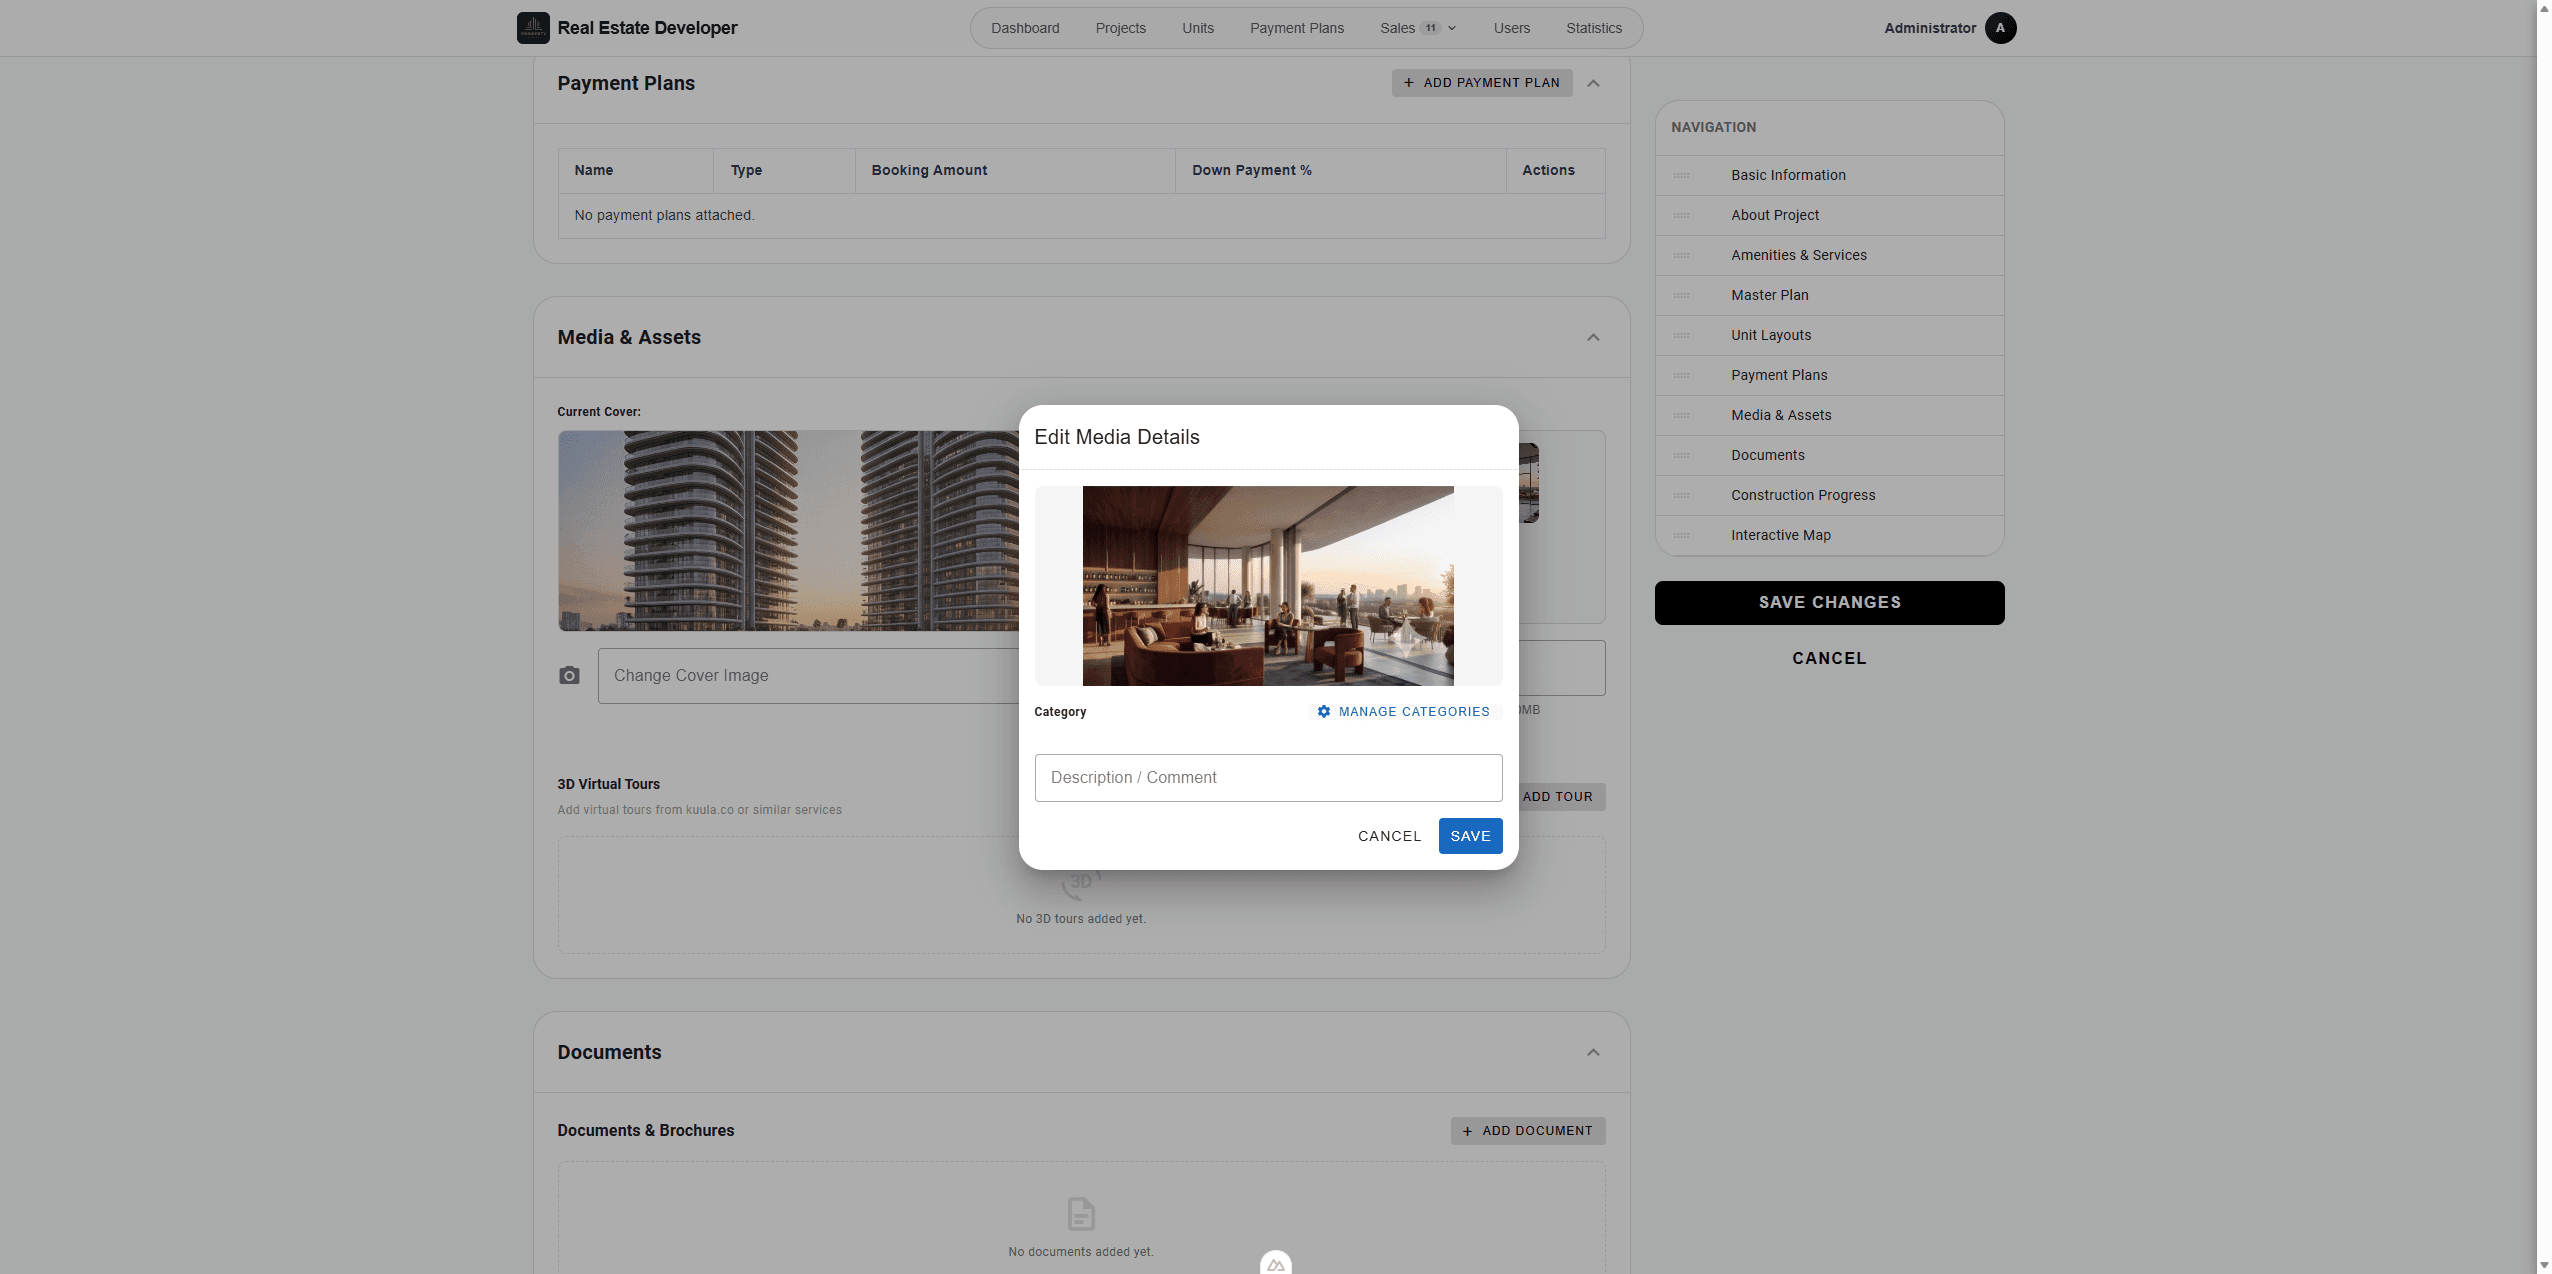Image resolution: width=2552 pixels, height=1274 pixels.
Task: Click the media preview image in dialog
Action: (1268, 586)
